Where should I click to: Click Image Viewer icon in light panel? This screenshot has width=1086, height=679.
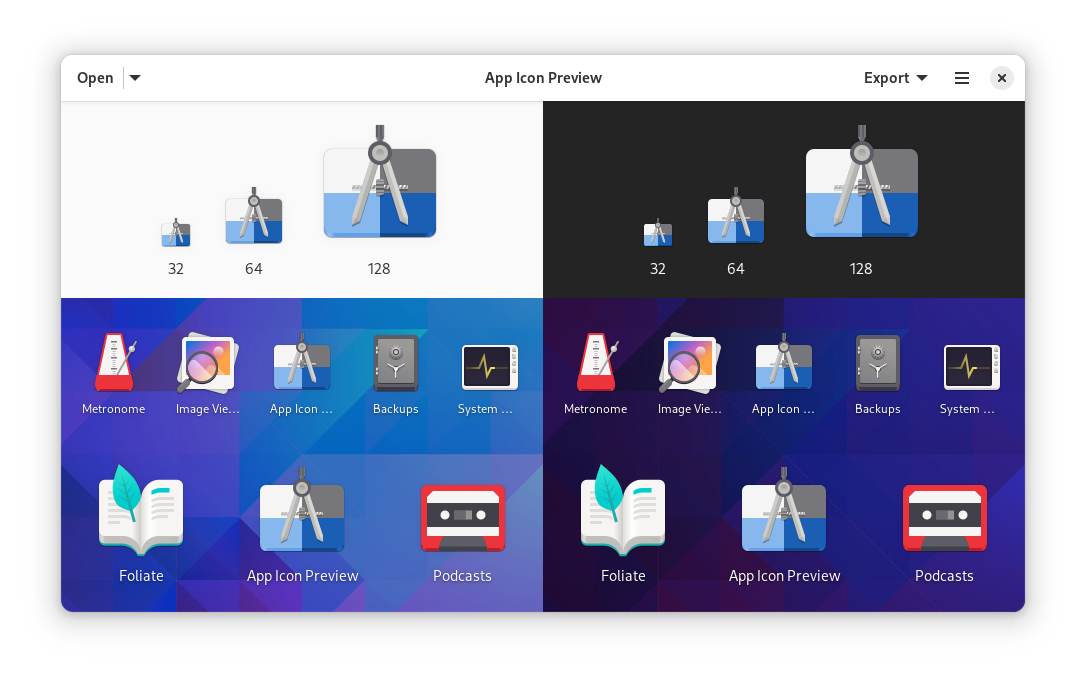(207, 364)
